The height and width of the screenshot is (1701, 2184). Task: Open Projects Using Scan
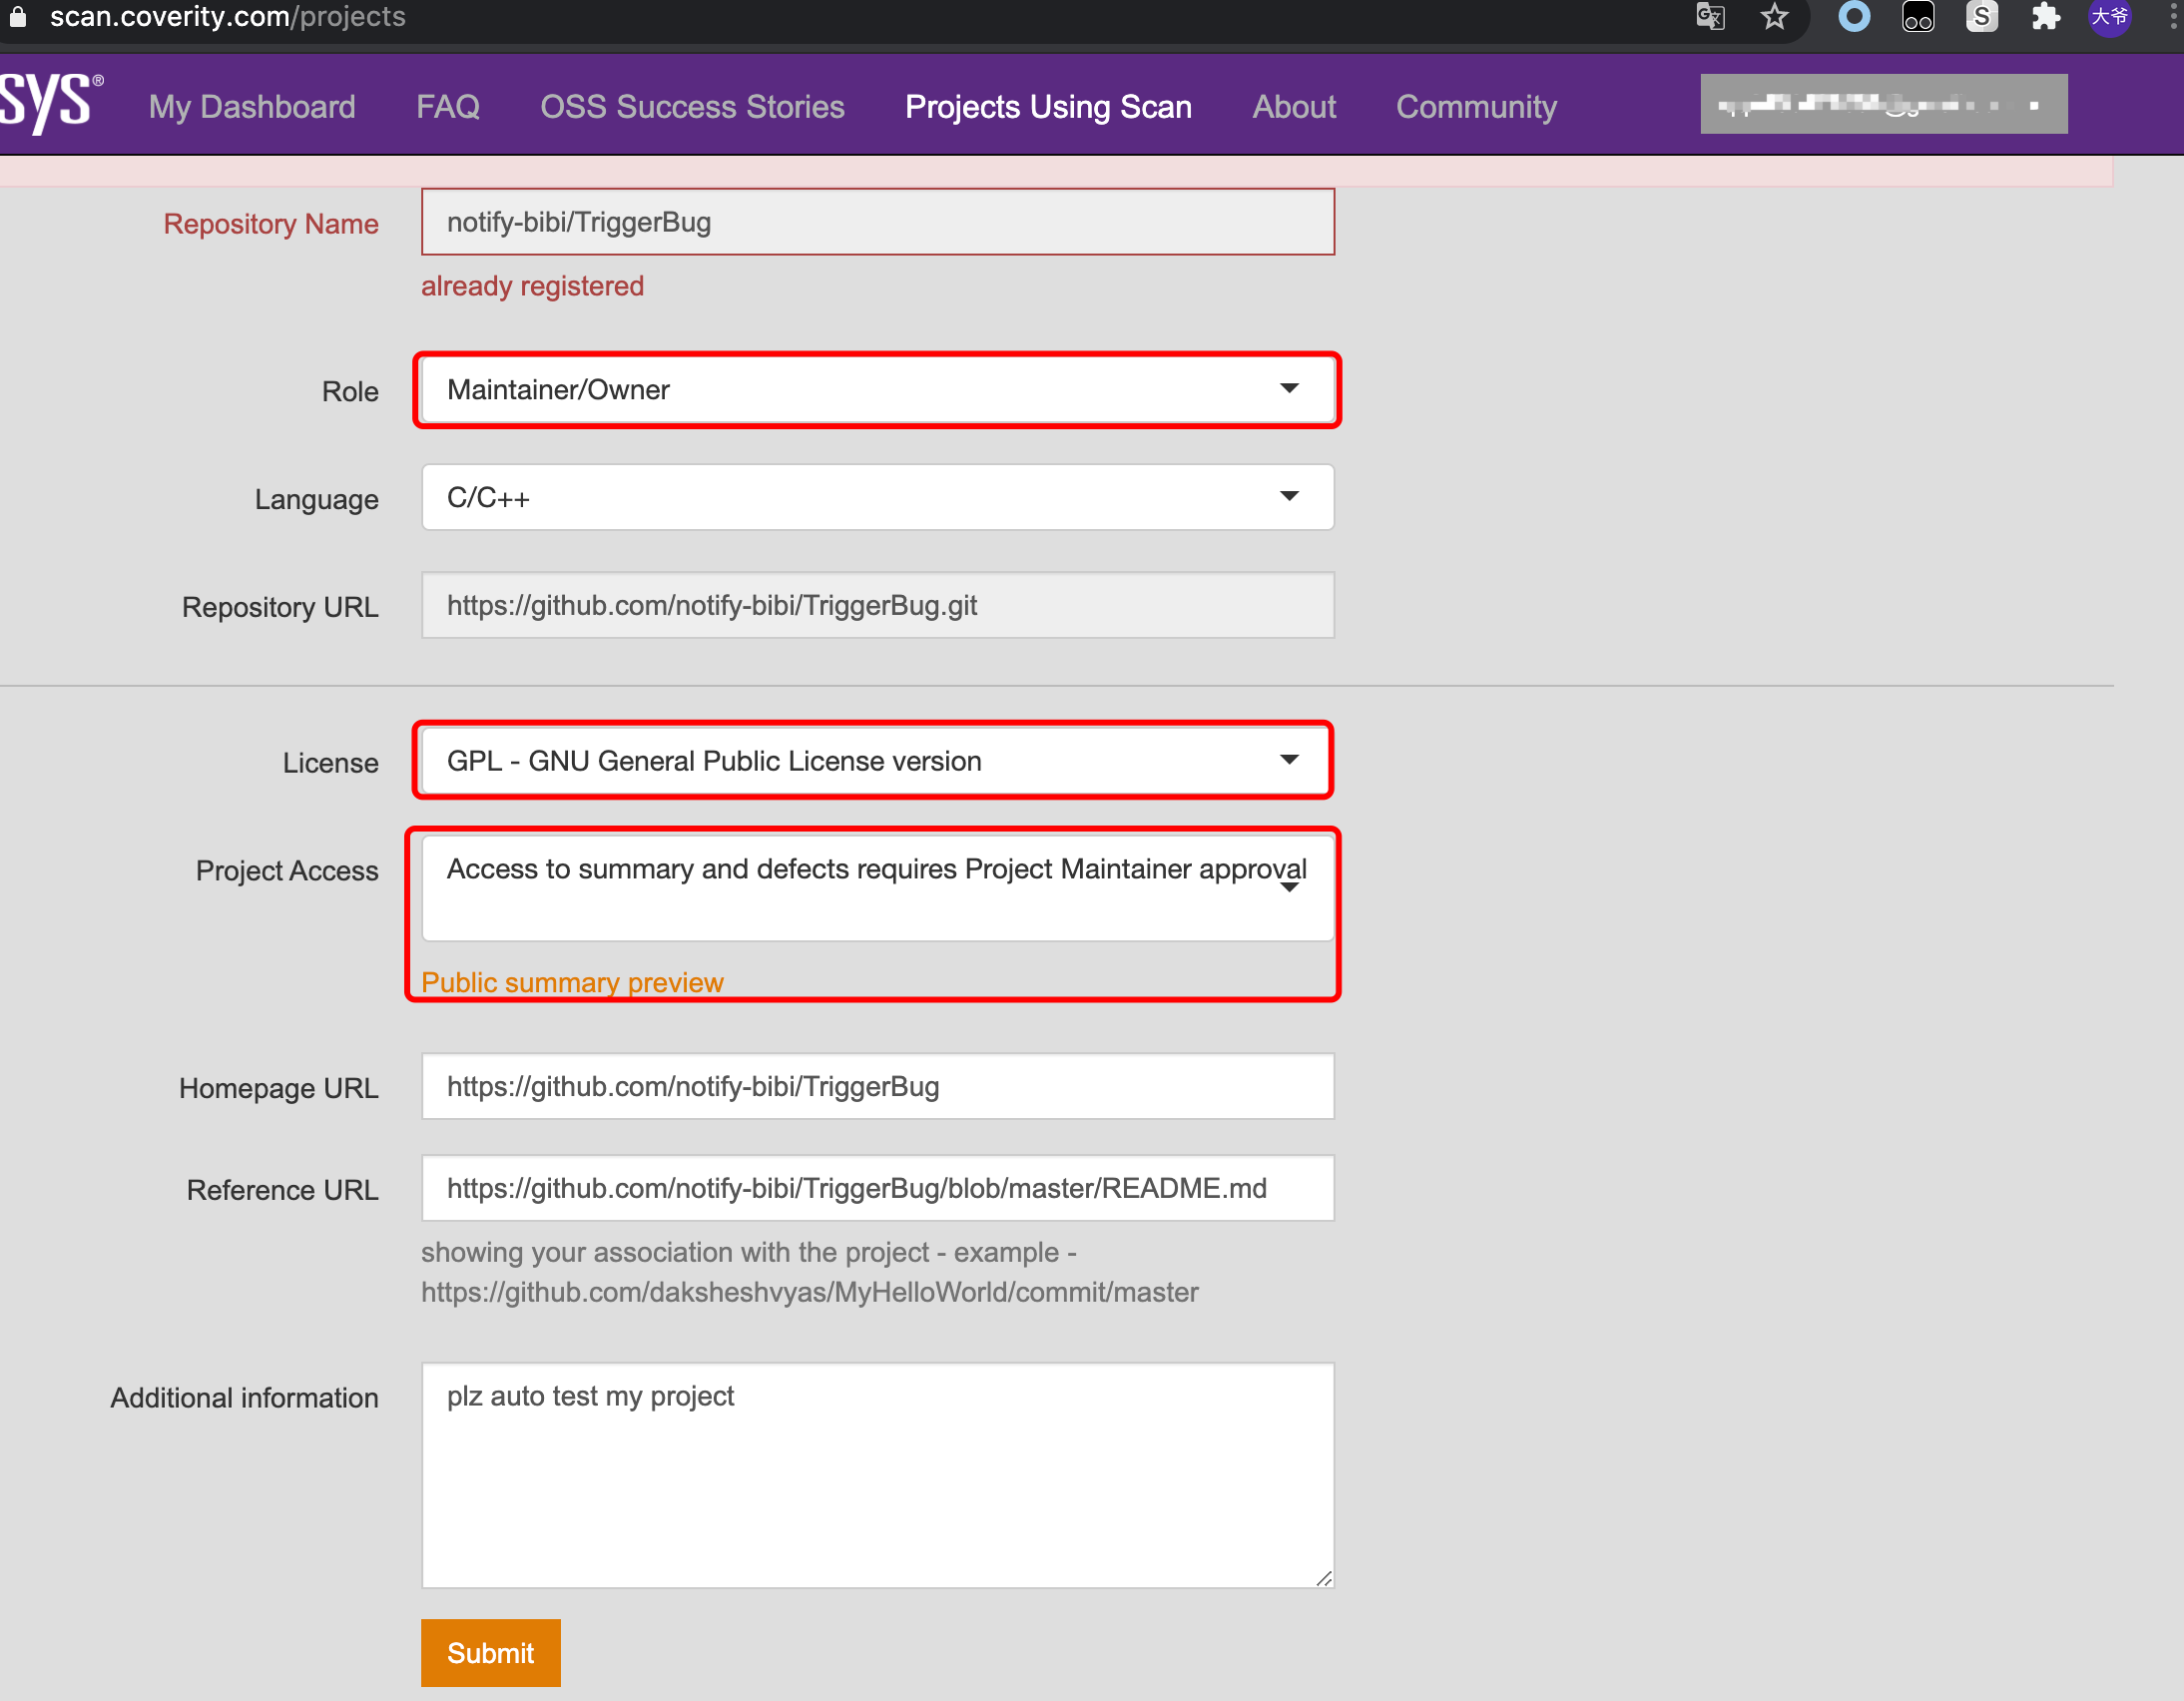pyautogui.click(x=1048, y=106)
